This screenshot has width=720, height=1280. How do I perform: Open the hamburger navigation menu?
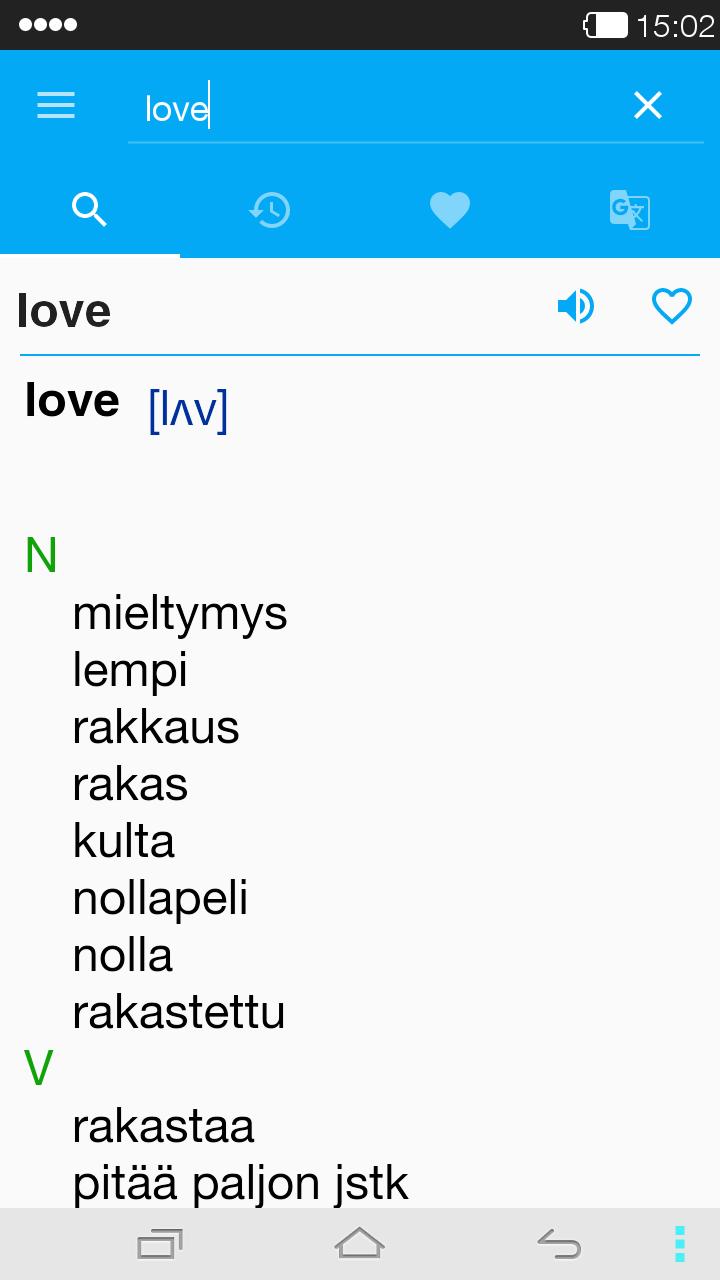[x=56, y=105]
